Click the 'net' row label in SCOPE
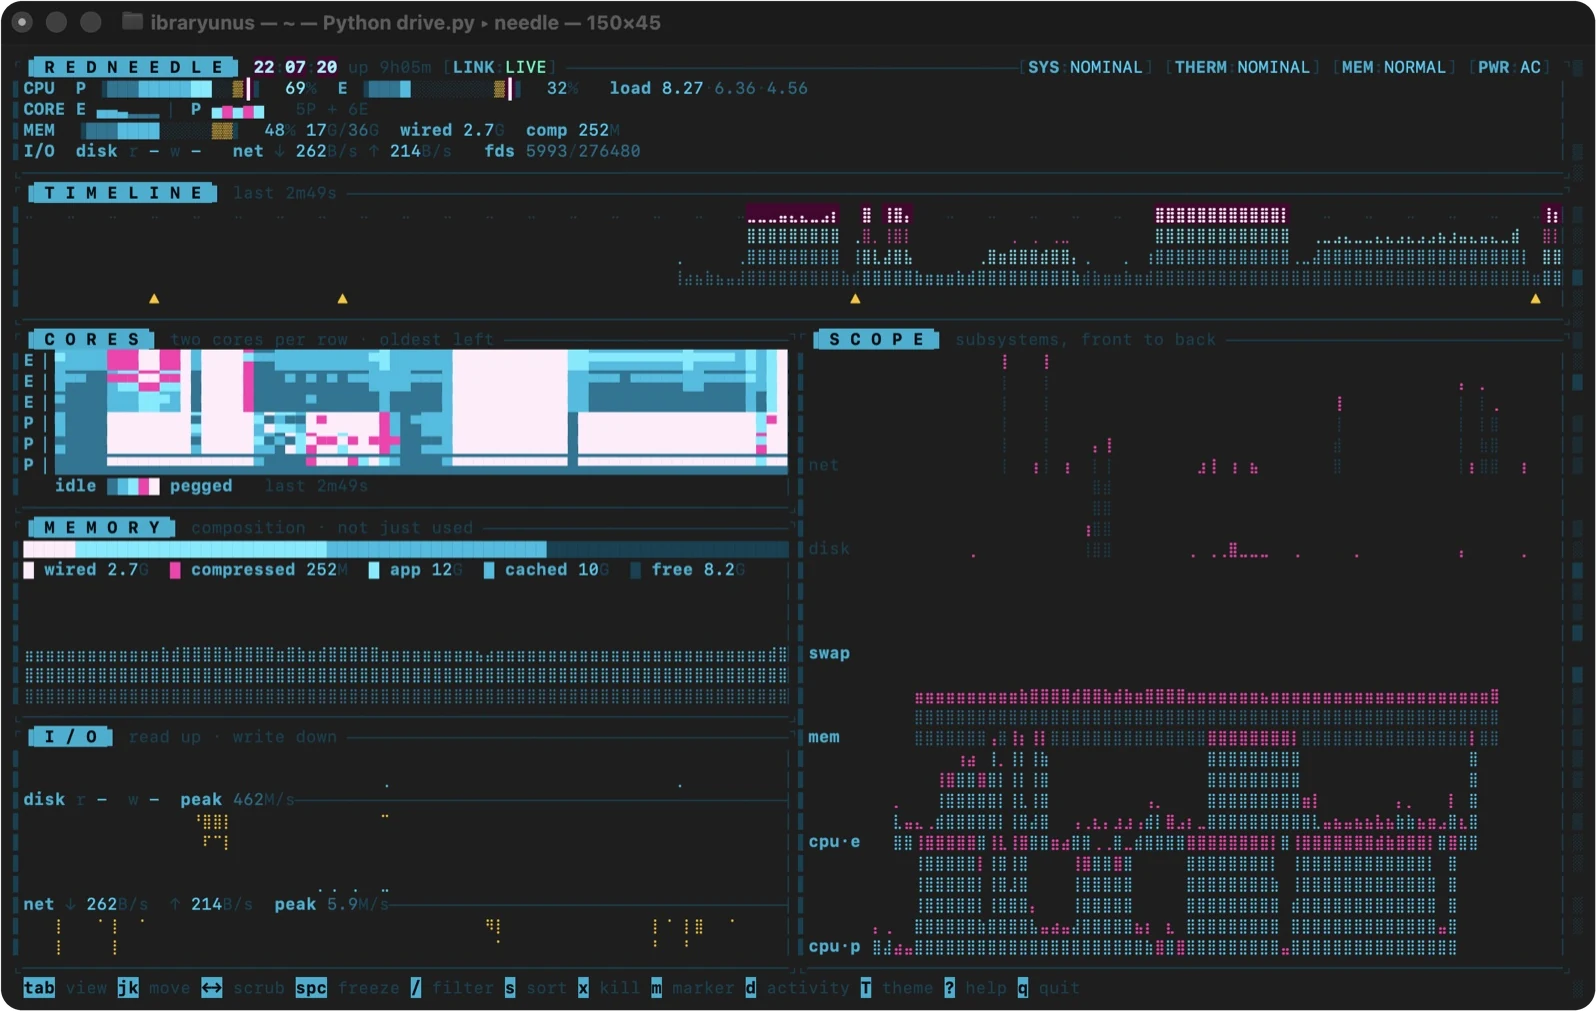The width and height of the screenshot is (1596, 1011). (824, 465)
